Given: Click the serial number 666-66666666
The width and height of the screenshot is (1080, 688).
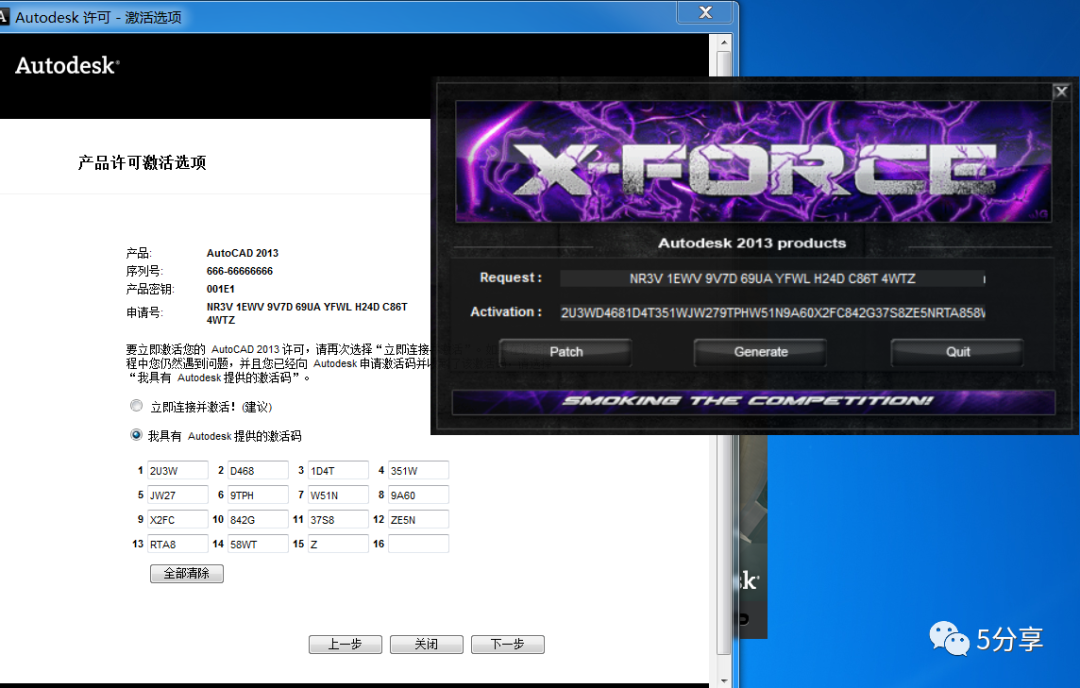Looking at the screenshot, I should tap(240, 271).
